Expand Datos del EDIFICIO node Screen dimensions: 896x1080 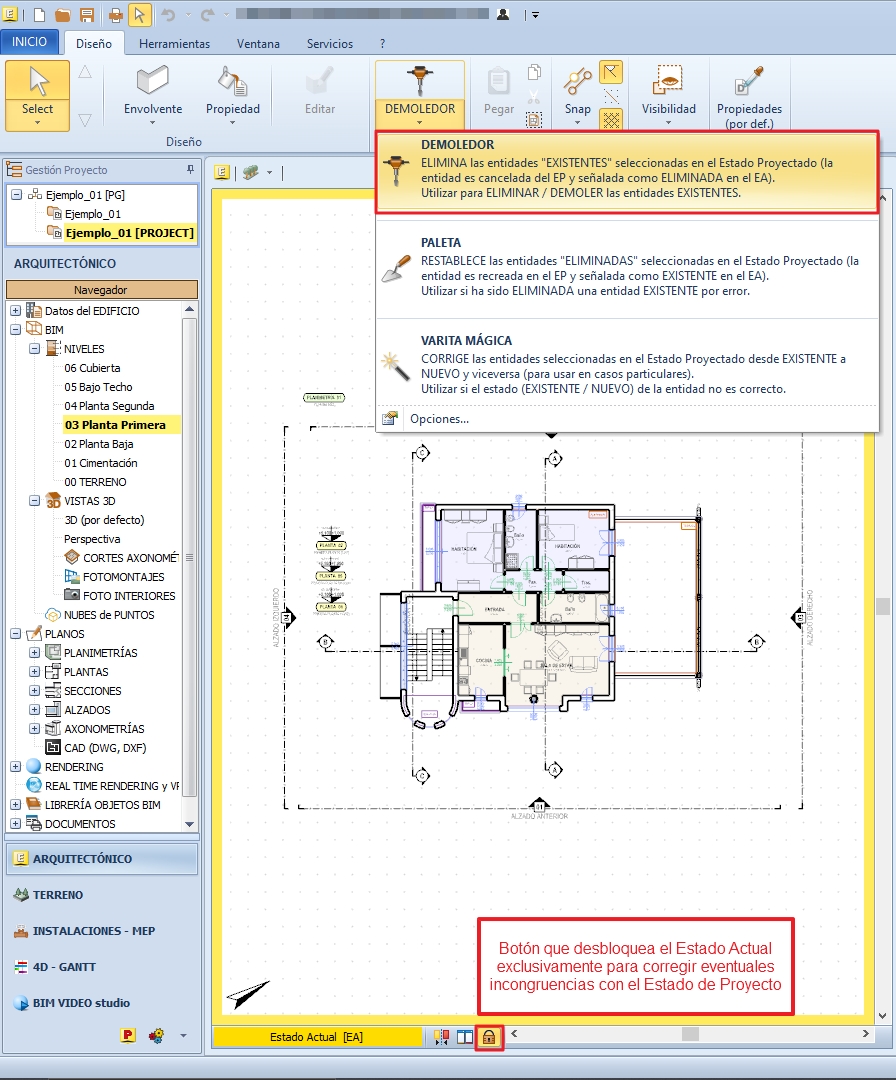(15, 311)
